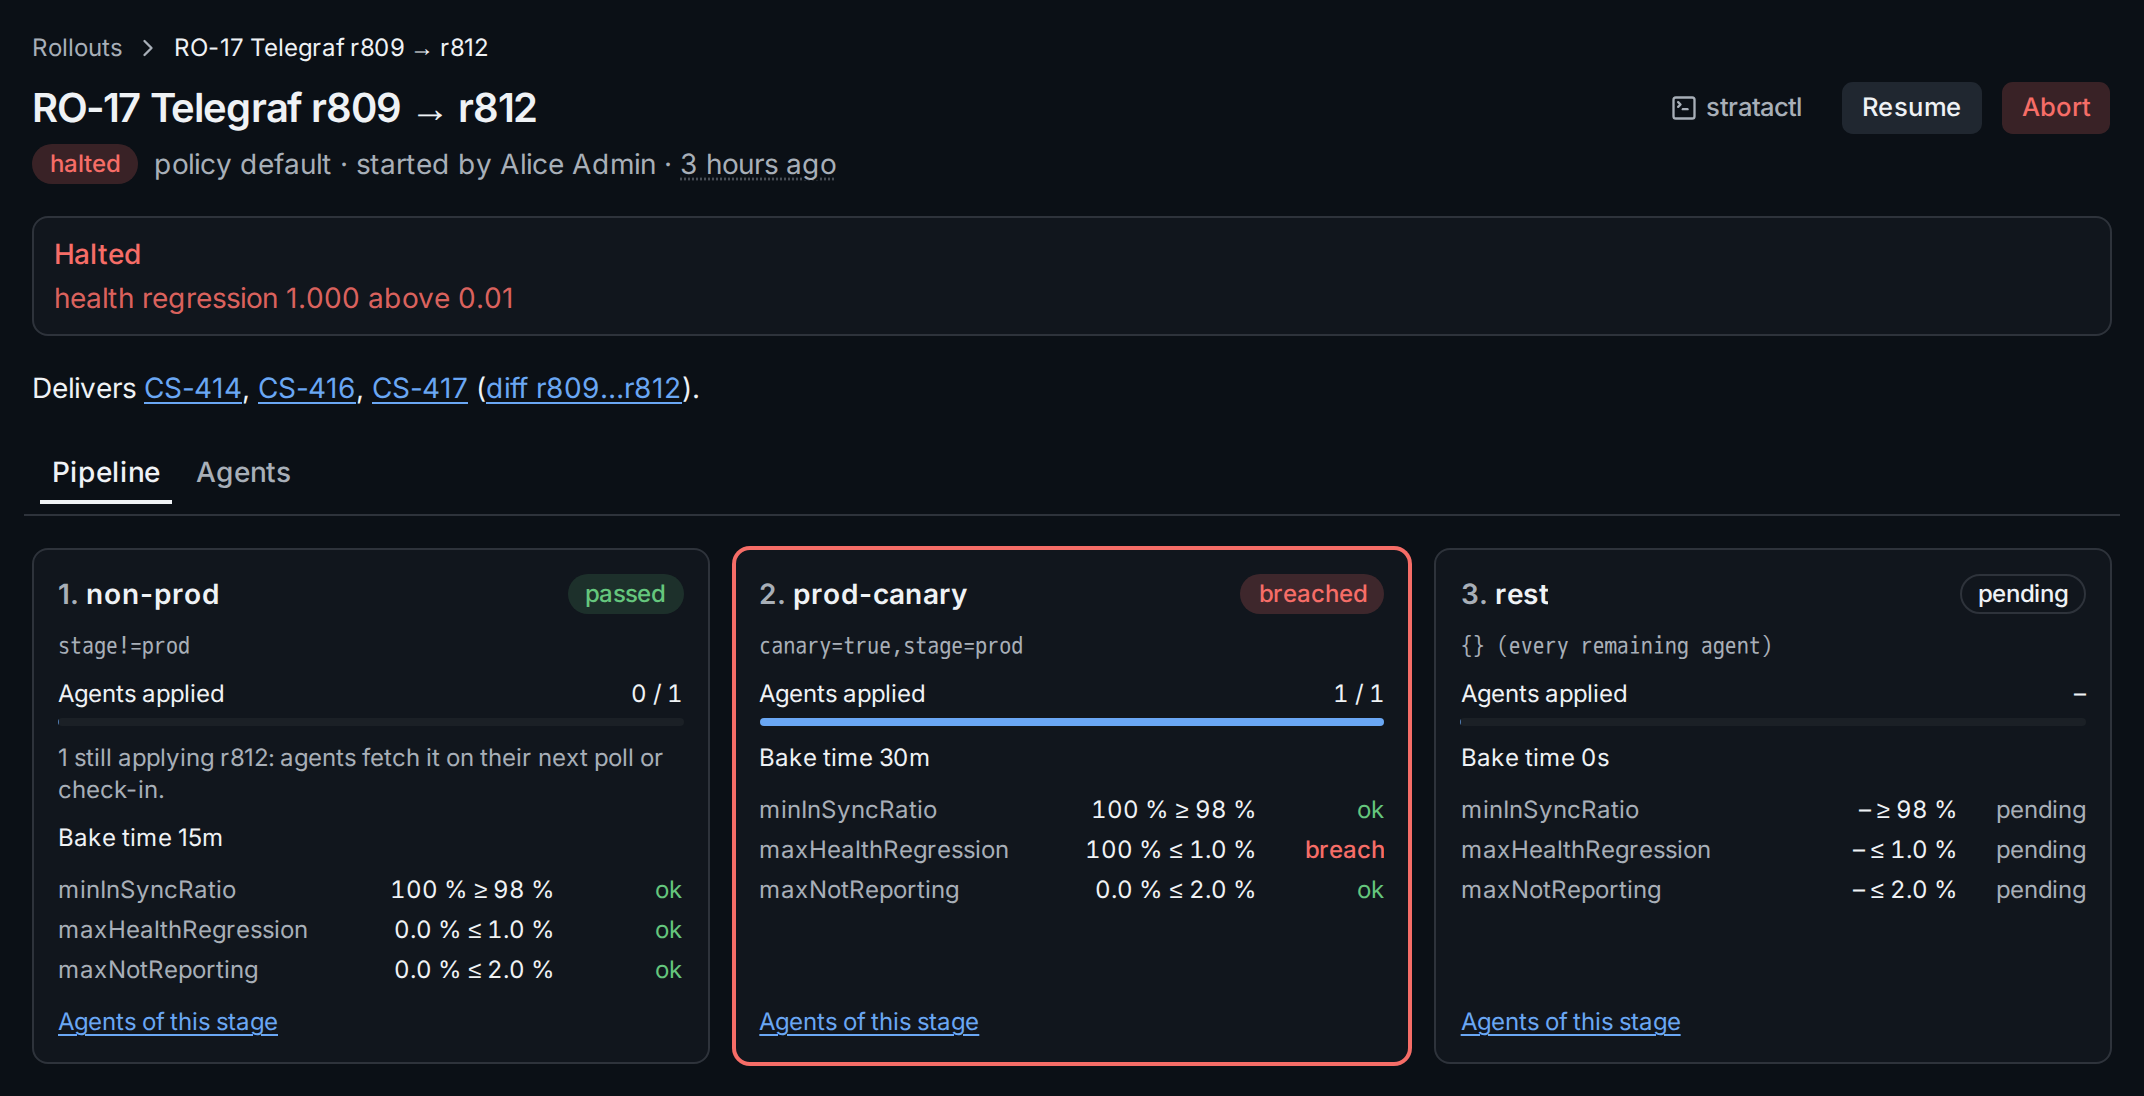
Task: Click the pending badge on rest stage
Action: tap(2023, 594)
